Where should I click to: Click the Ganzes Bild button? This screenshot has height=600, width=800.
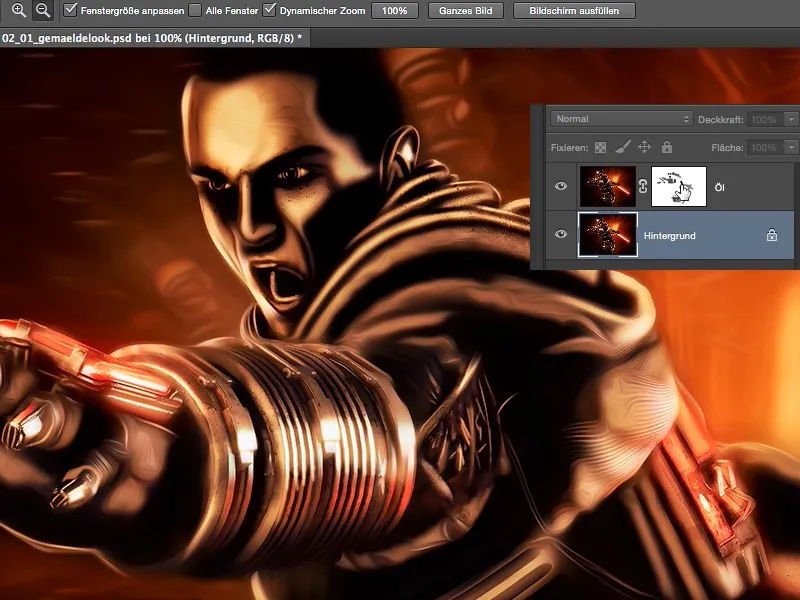pyautogui.click(x=466, y=11)
